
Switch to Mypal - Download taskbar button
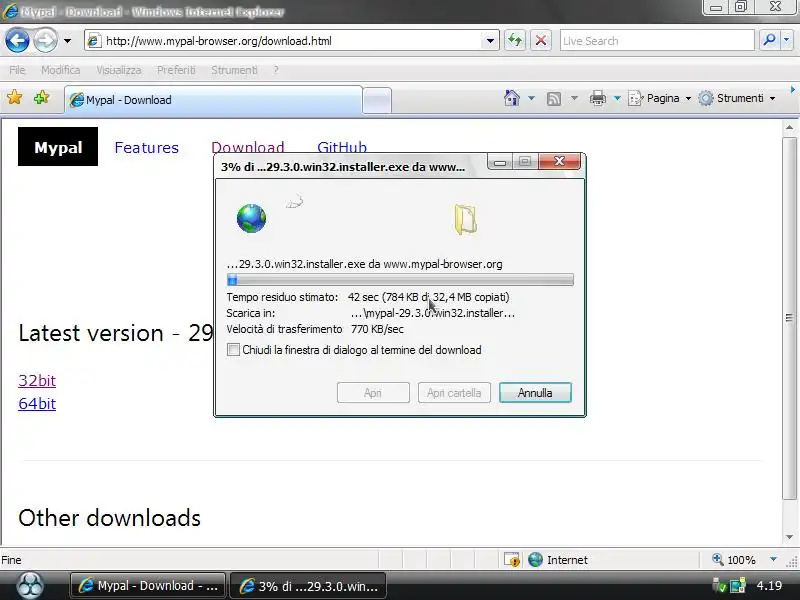coord(148,586)
